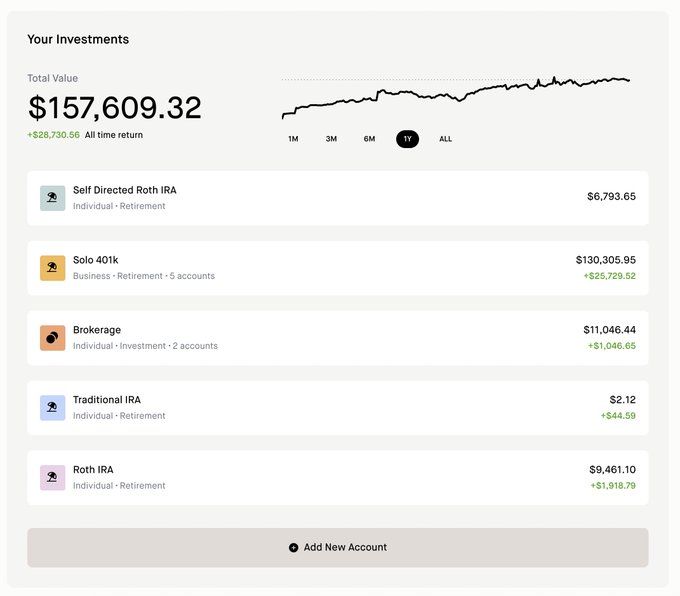Click the yellow Solo 401k account icon
The image size is (680, 596).
click(52, 268)
